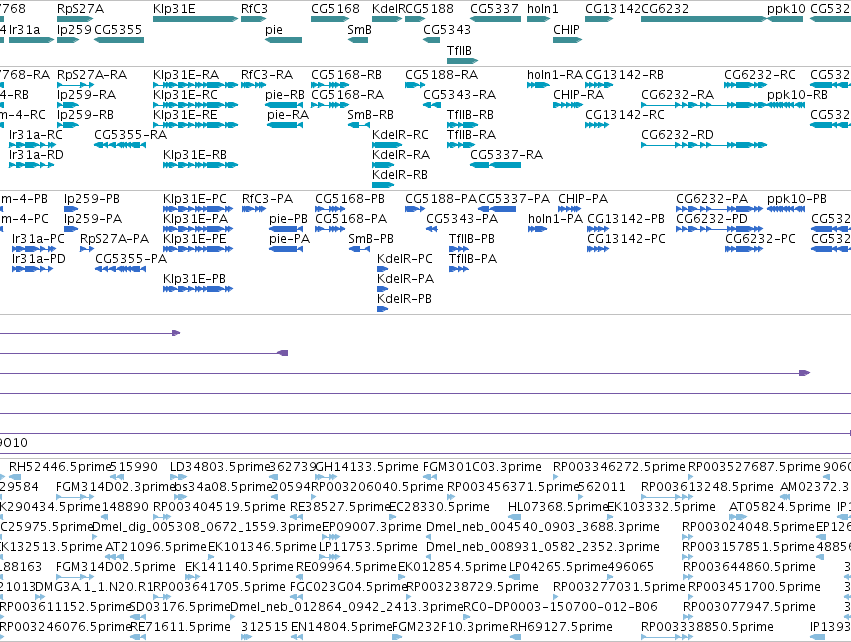The image size is (851, 642).
Task: Click transcript Klp31E-RB
Action: coord(201,166)
